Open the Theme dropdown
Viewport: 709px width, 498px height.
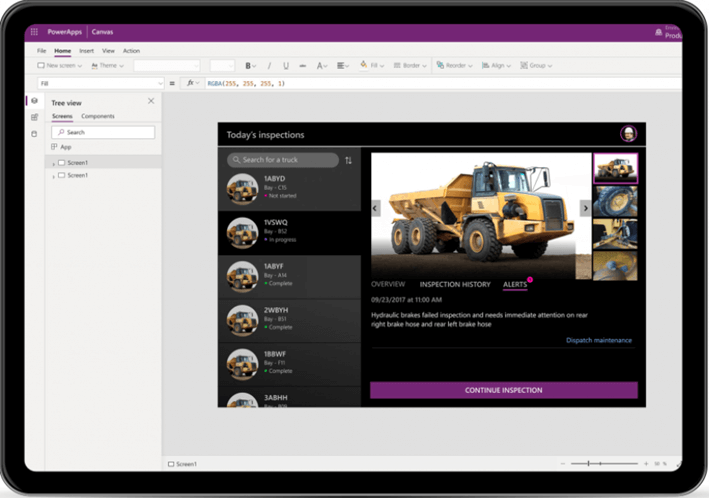108,66
